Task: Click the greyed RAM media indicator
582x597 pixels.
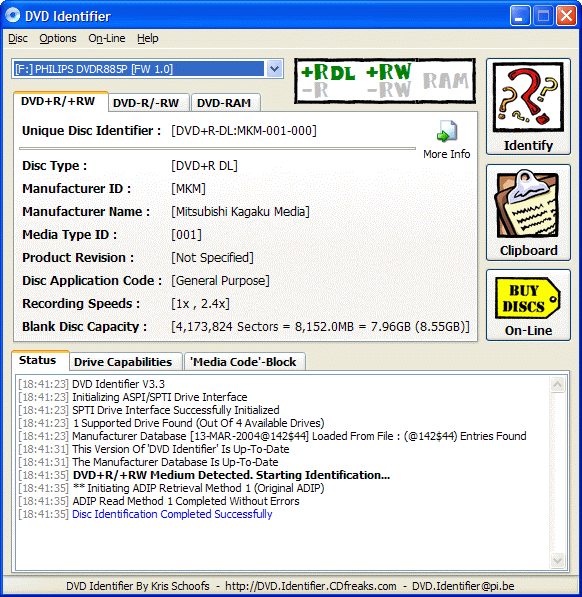Action: (x=445, y=81)
